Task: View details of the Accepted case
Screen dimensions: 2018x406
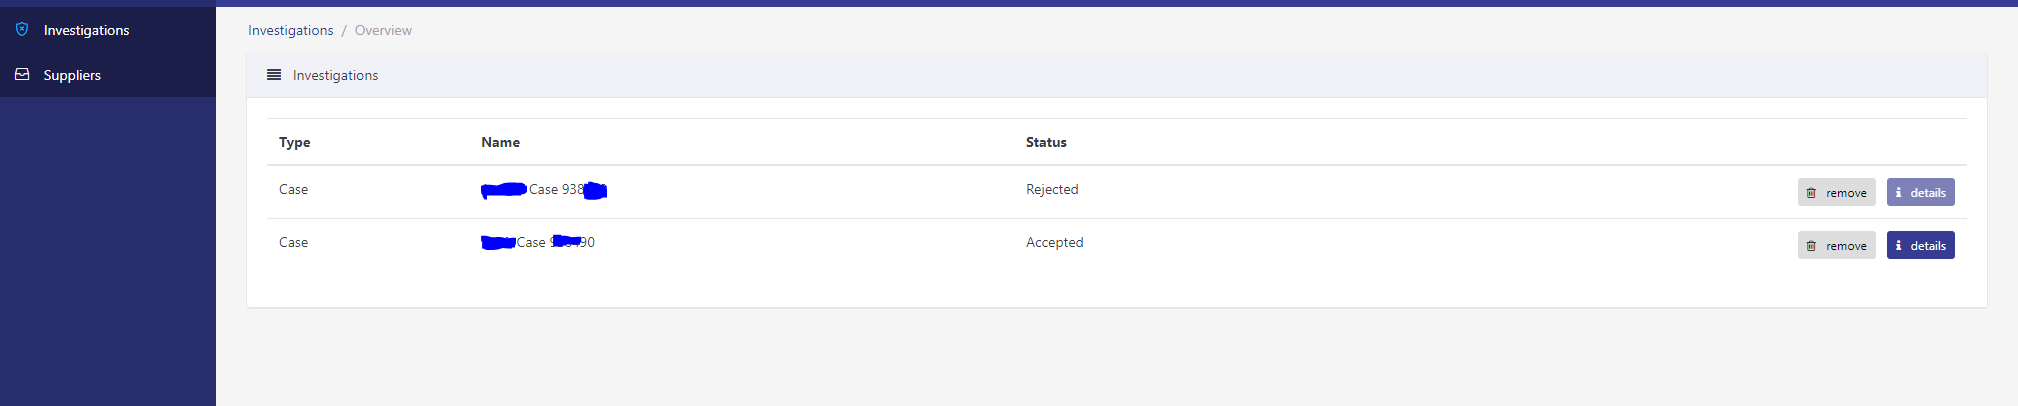Action: (x=1920, y=245)
